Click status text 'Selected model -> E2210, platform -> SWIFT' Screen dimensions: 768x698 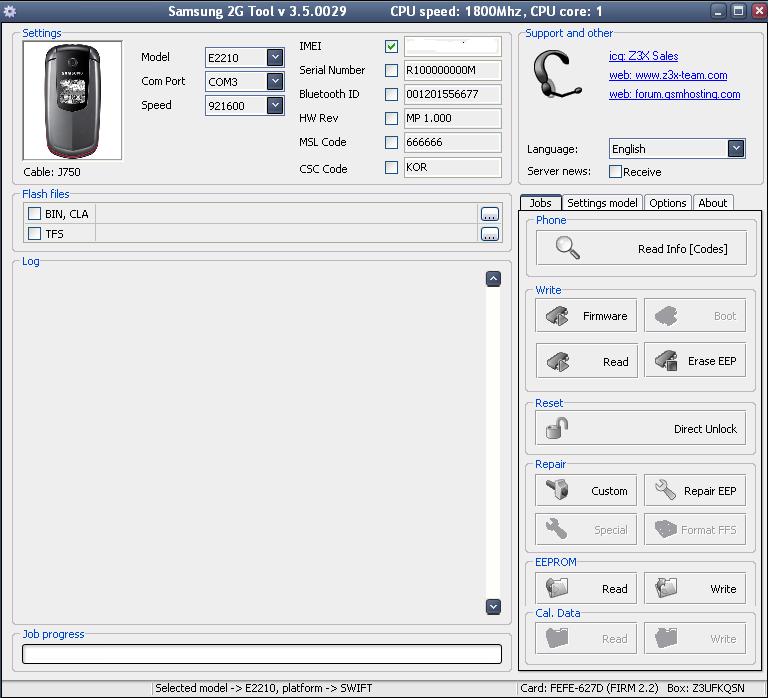point(264,688)
